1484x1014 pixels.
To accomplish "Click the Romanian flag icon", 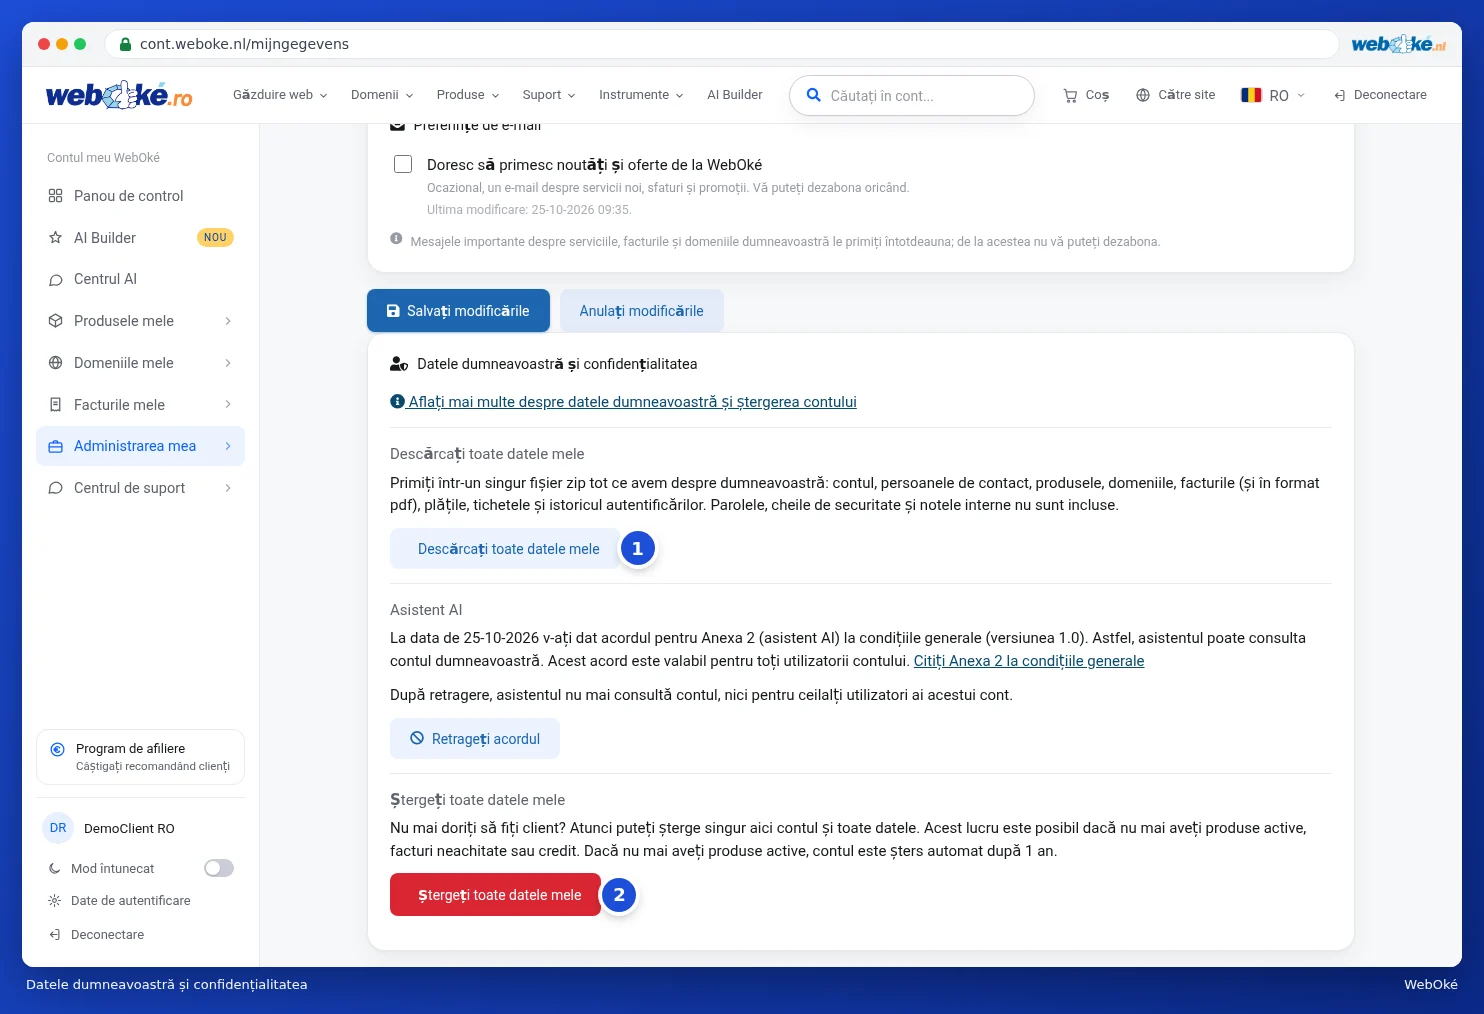I will pyautogui.click(x=1251, y=95).
